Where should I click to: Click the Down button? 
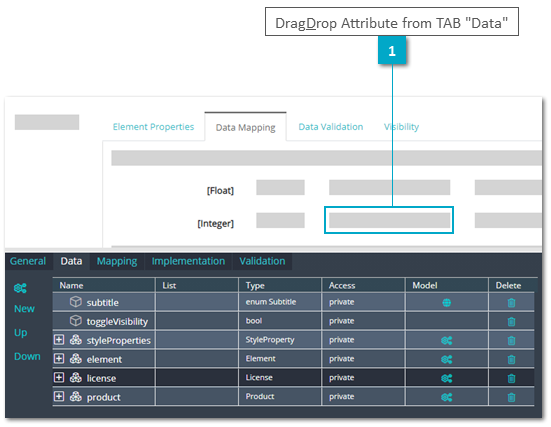[x=27, y=356]
